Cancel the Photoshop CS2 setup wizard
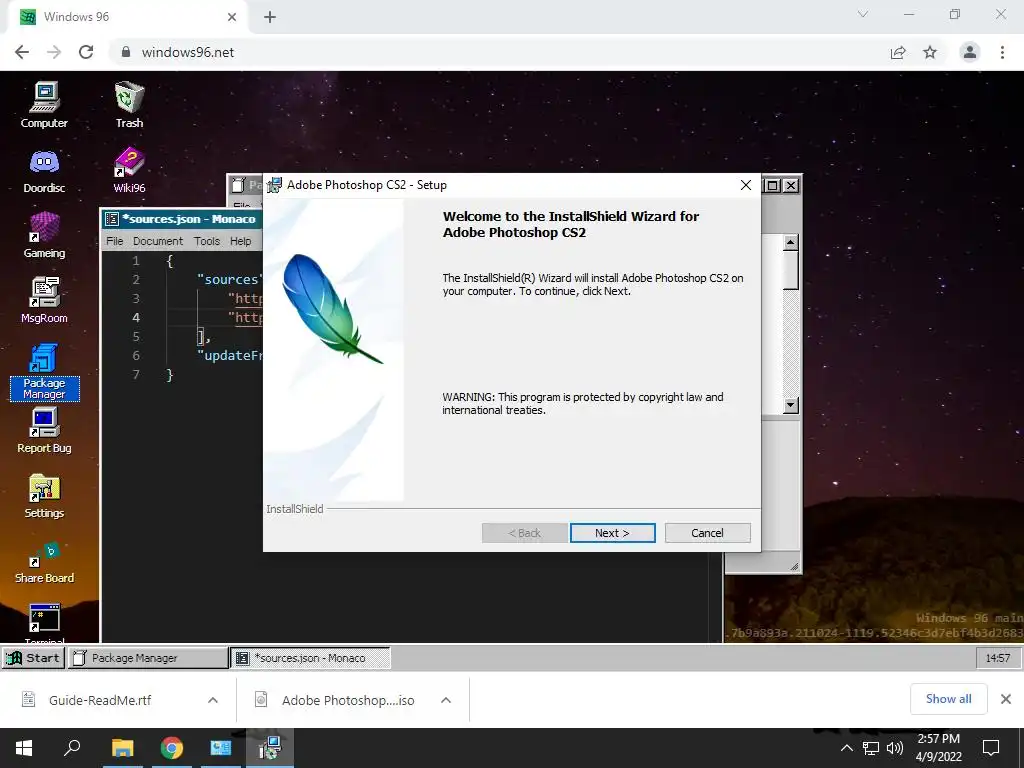1024x768 pixels. [x=707, y=533]
